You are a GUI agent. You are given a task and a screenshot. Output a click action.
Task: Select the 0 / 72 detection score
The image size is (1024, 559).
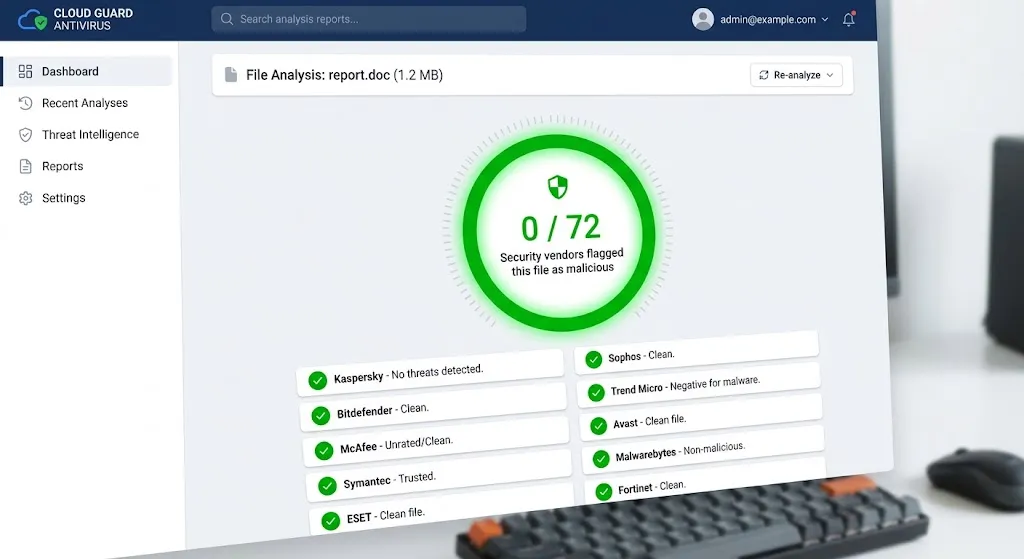pyautogui.click(x=560, y=227)
